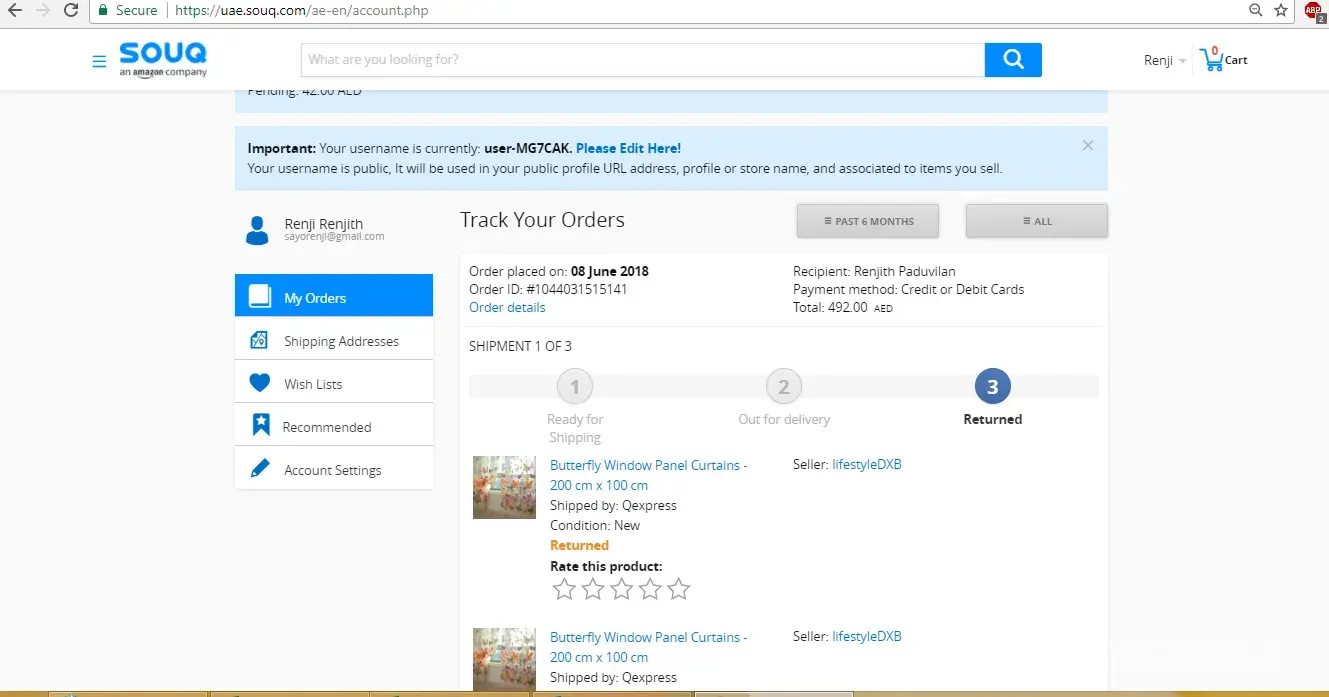Click SHIPMENT 1 OF 3 text

coord(520,346)
